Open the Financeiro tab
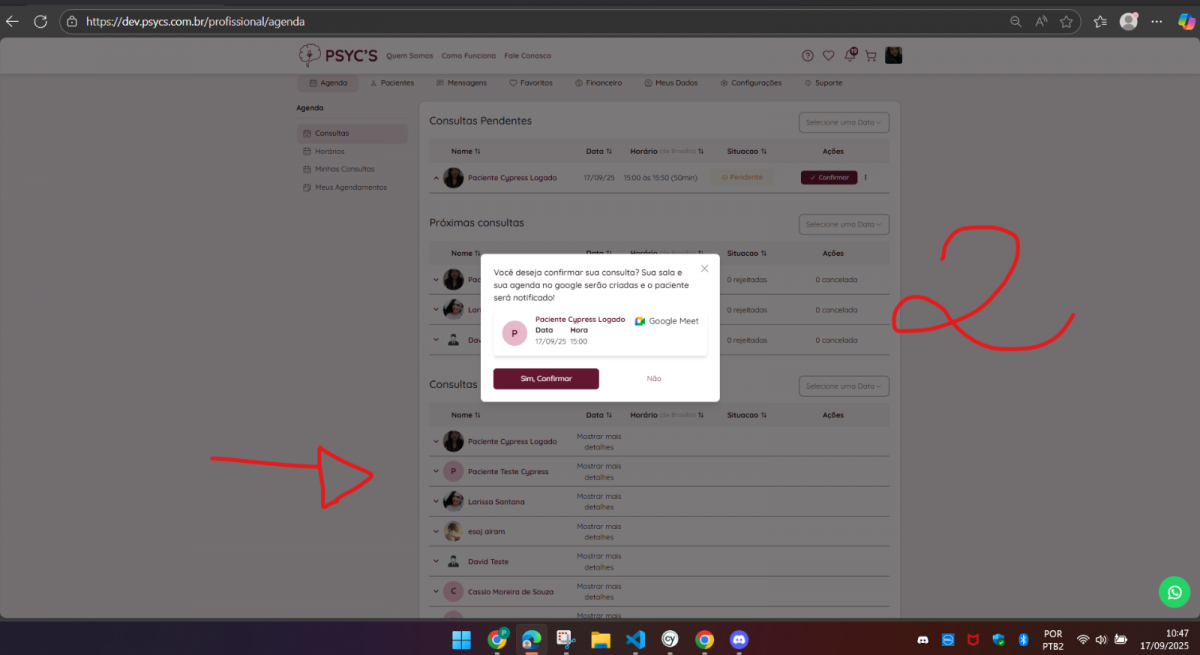1200x655 pixels. [x=598, y=83]
